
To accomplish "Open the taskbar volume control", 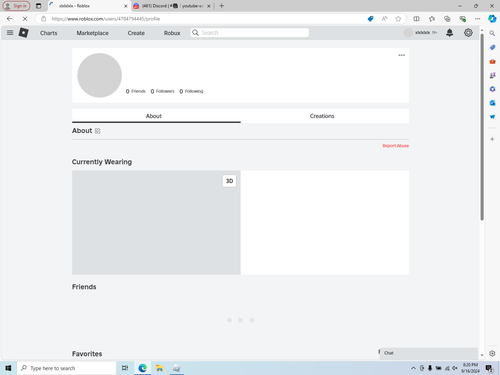I will coord(455,368).
